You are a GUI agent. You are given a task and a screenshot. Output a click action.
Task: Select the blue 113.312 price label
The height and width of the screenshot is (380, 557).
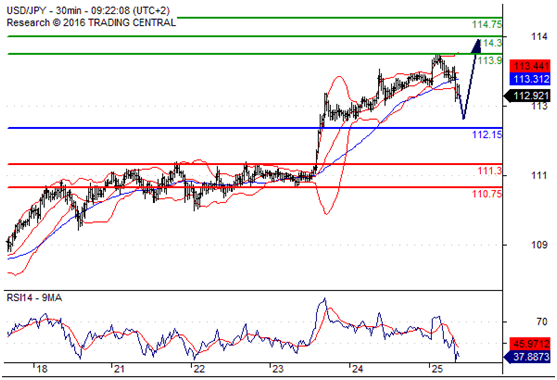coord(530,79)
